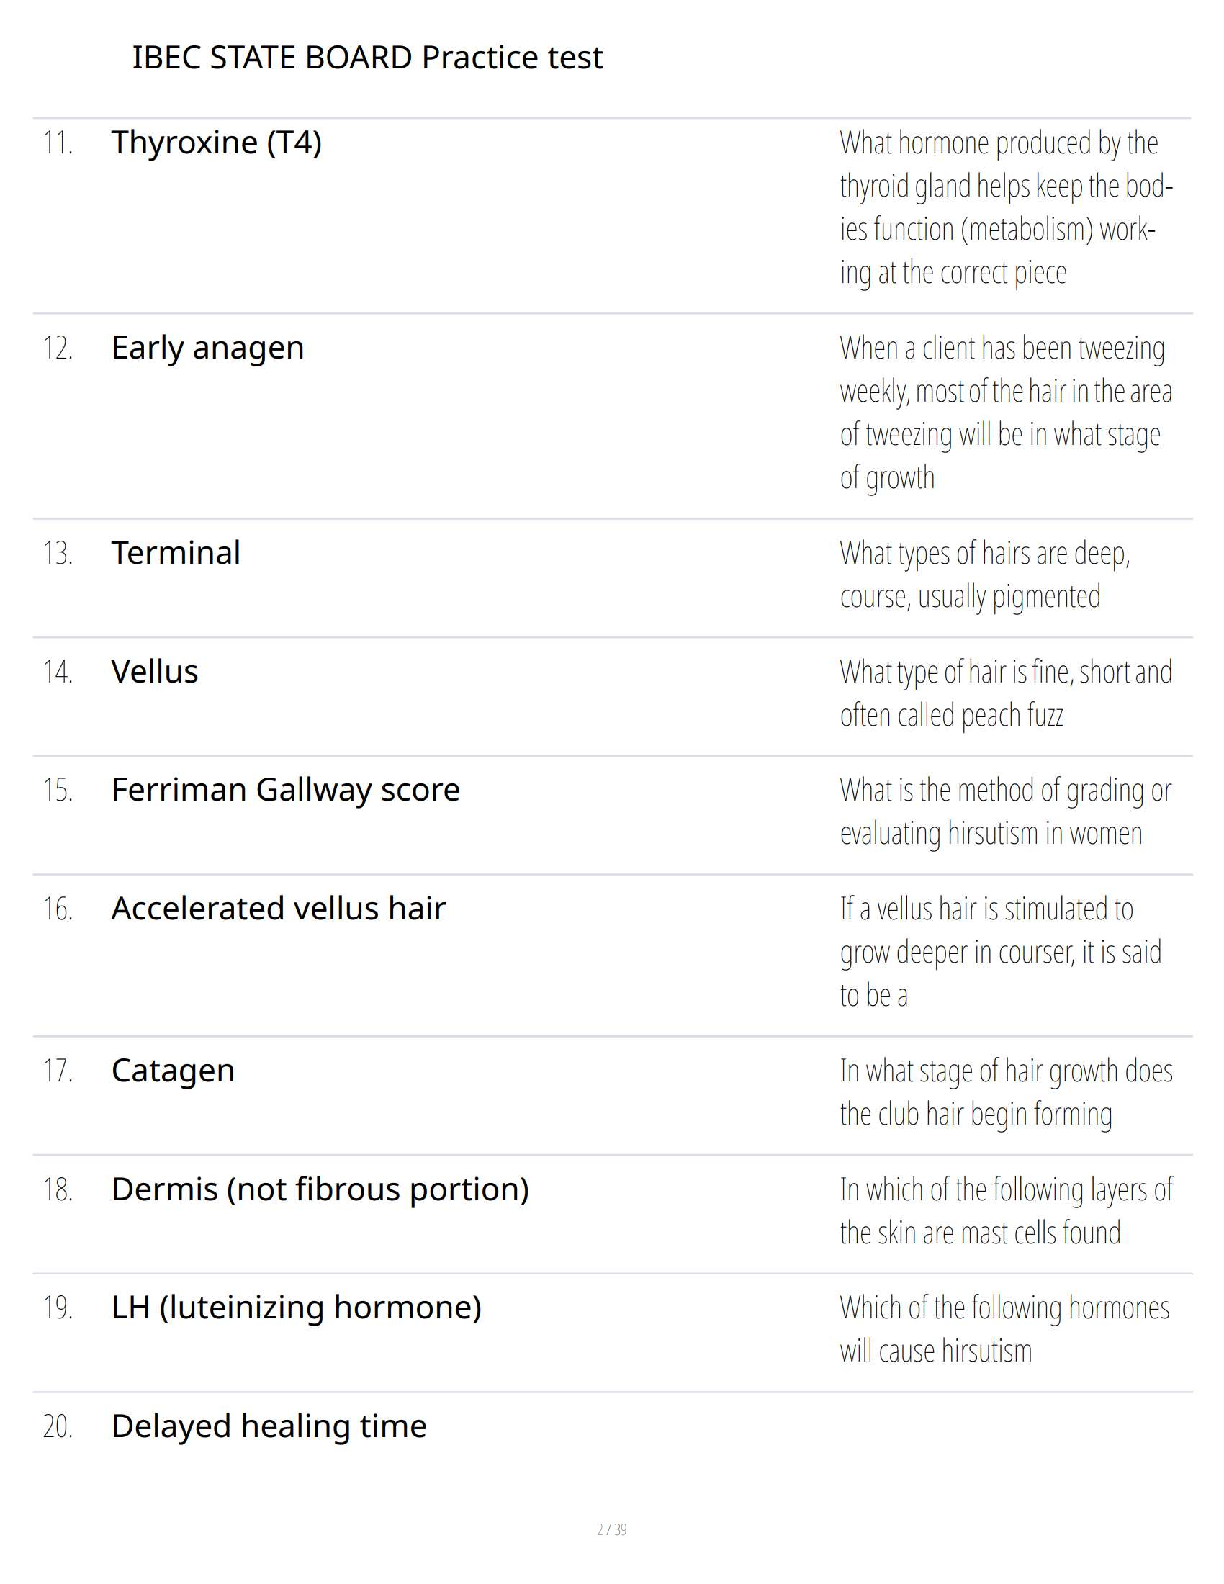Click the row number 11 label
1224x1584 pixels.
point(57,143)
